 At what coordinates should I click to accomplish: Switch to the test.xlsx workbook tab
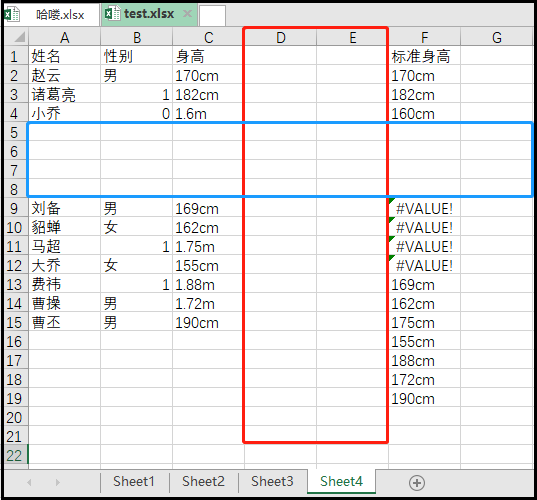tap(149, 14)
